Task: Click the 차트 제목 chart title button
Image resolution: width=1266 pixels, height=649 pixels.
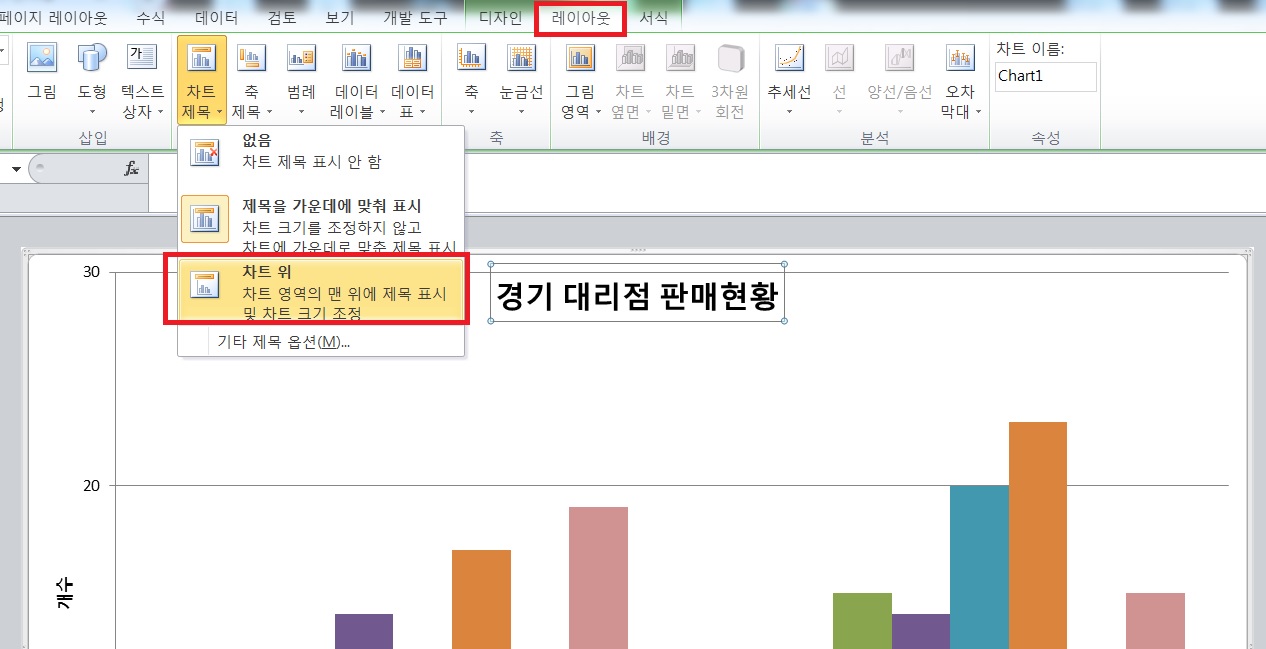Action: pyautogui.click(x=201, y=78)
